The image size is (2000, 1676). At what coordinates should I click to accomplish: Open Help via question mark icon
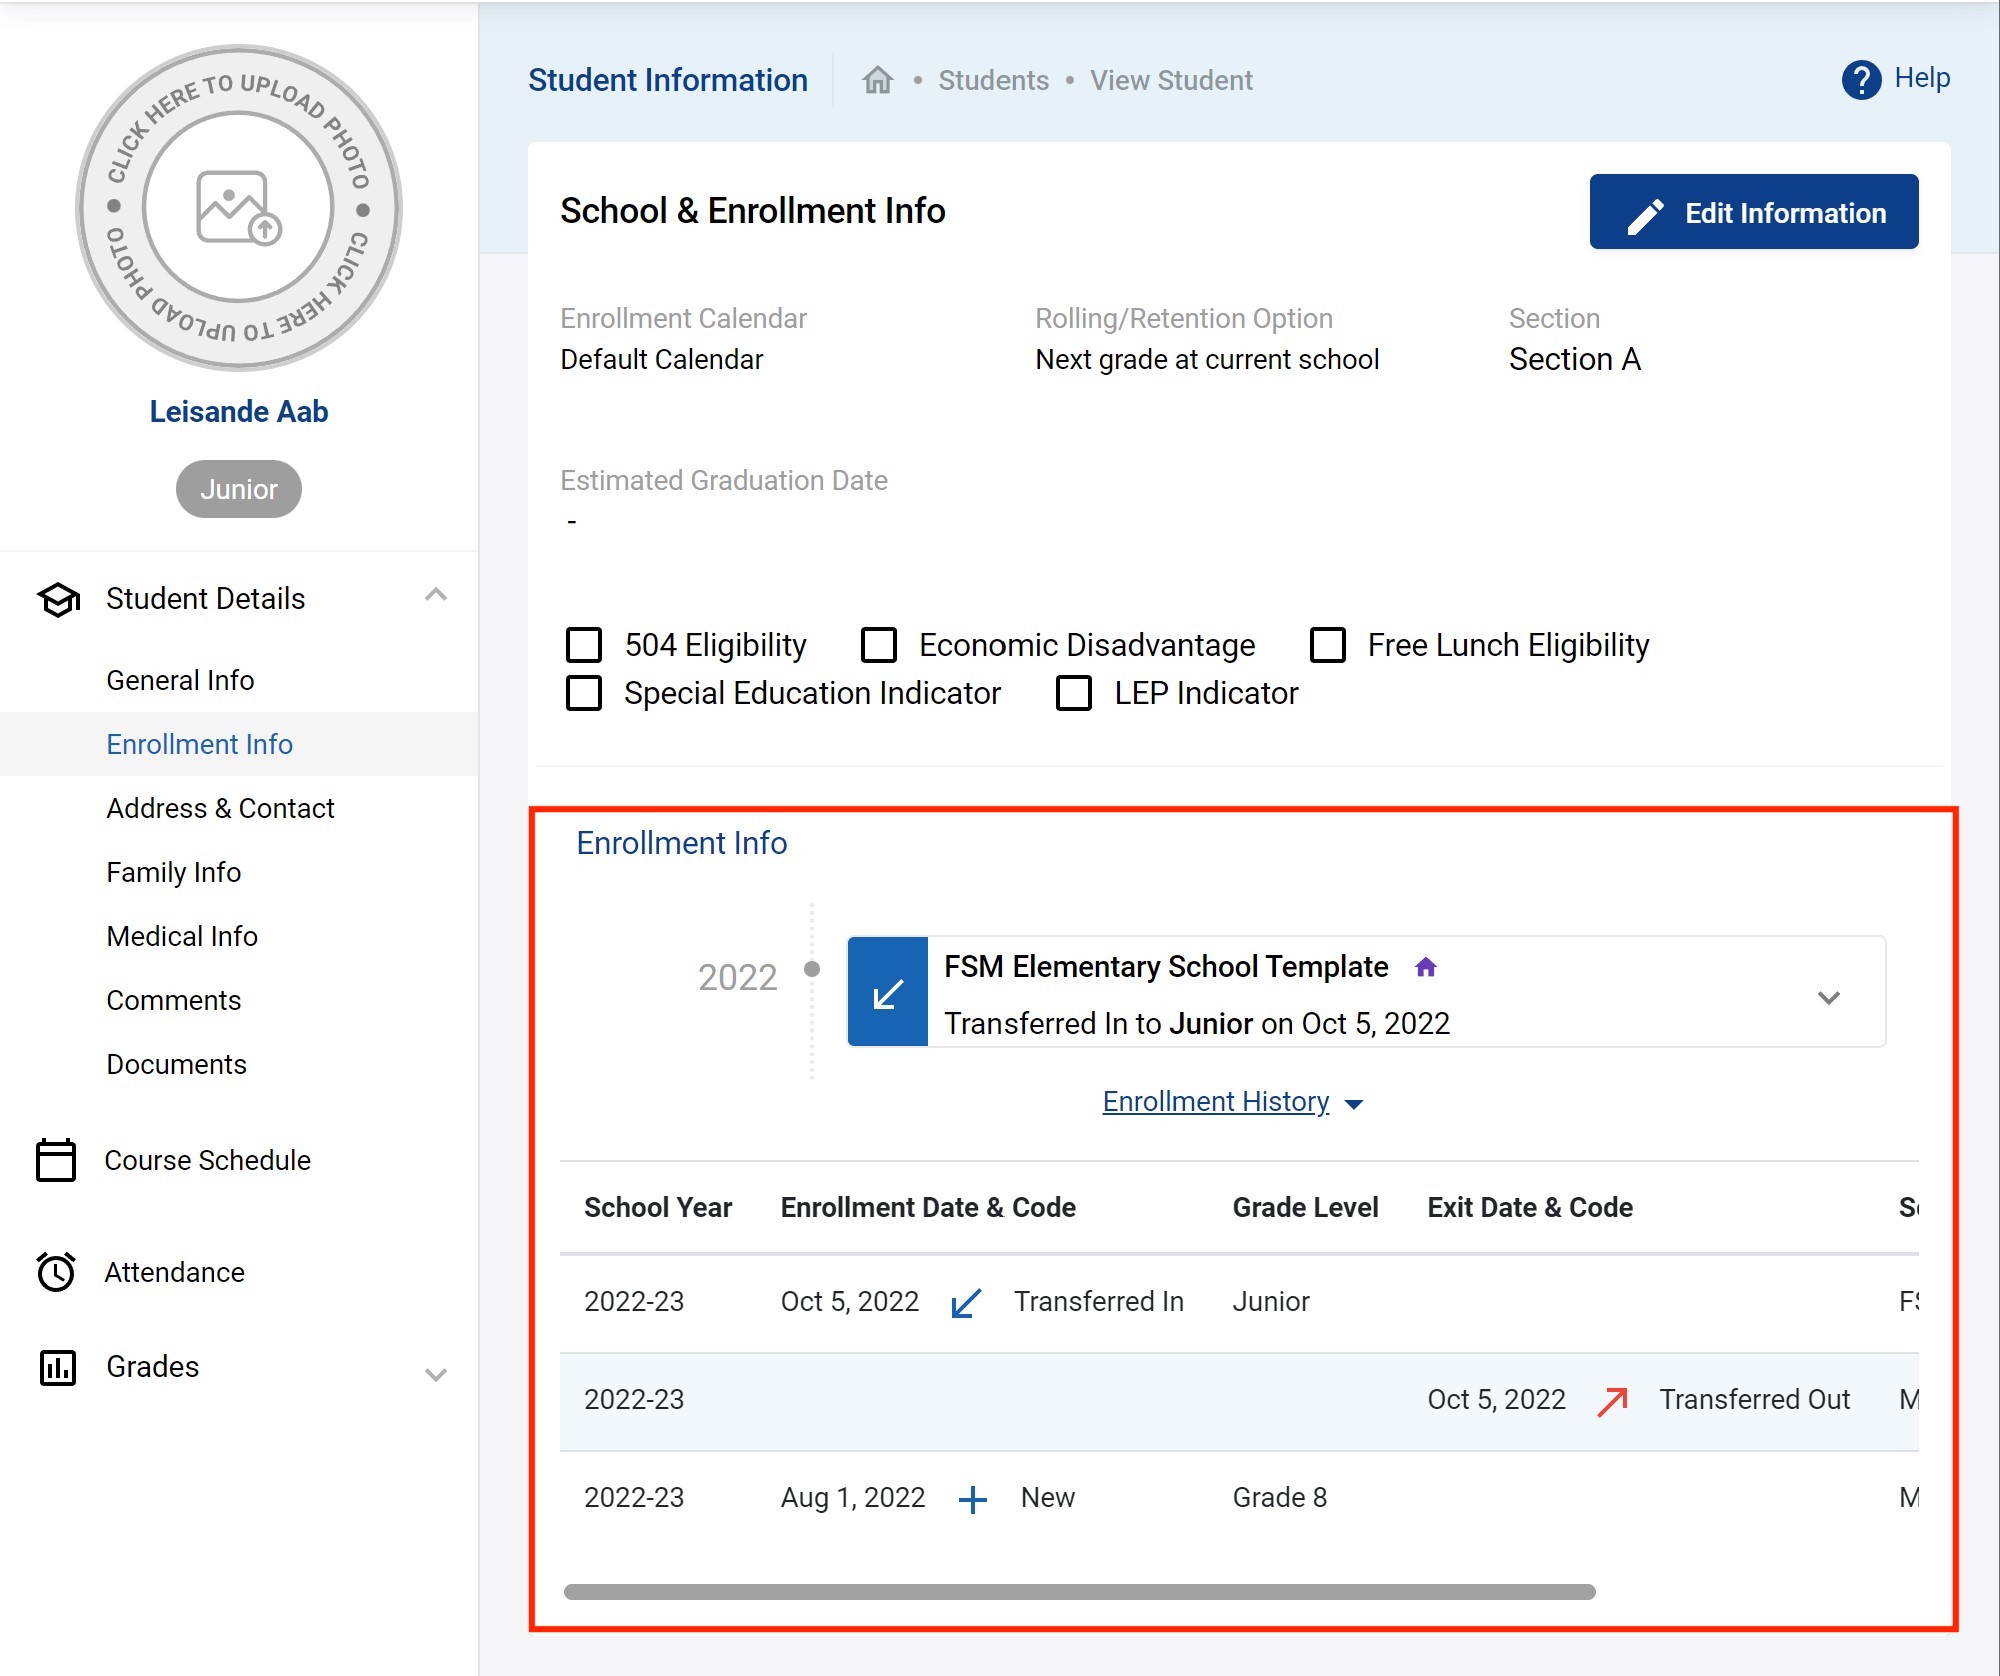tap(1861, 80)
